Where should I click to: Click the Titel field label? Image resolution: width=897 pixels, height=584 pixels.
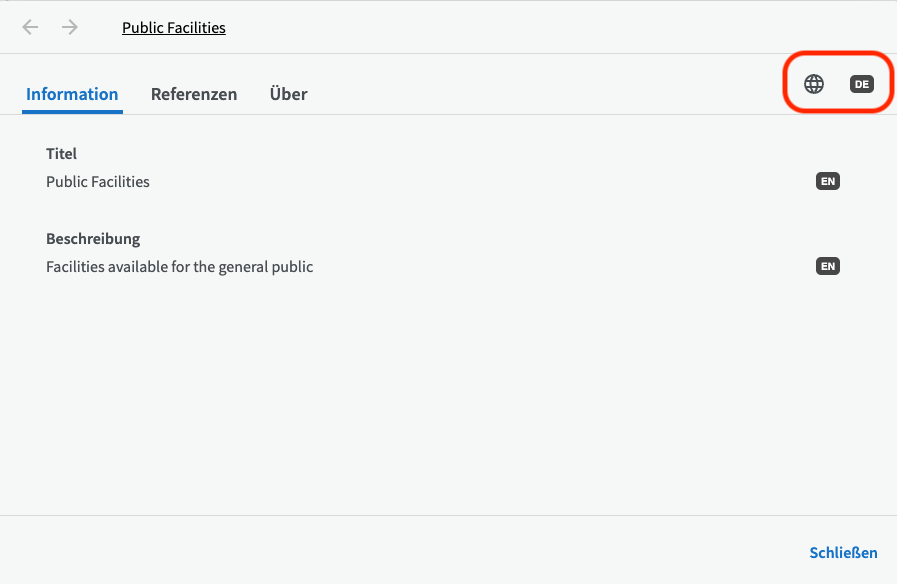61,154
